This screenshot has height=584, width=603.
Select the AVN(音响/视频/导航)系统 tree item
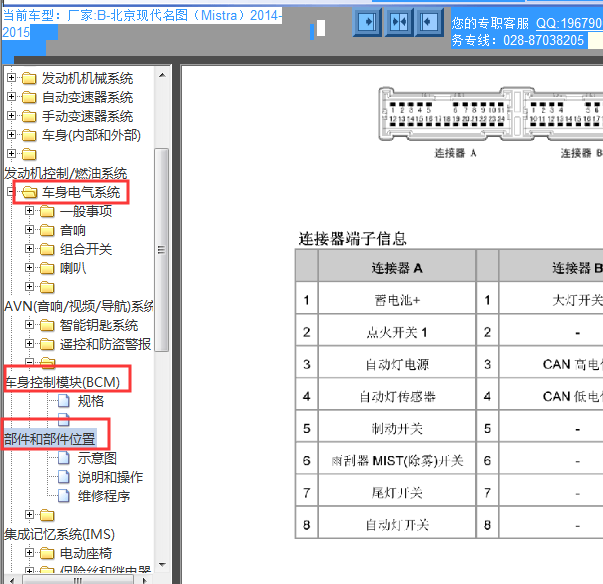(78, 306)
